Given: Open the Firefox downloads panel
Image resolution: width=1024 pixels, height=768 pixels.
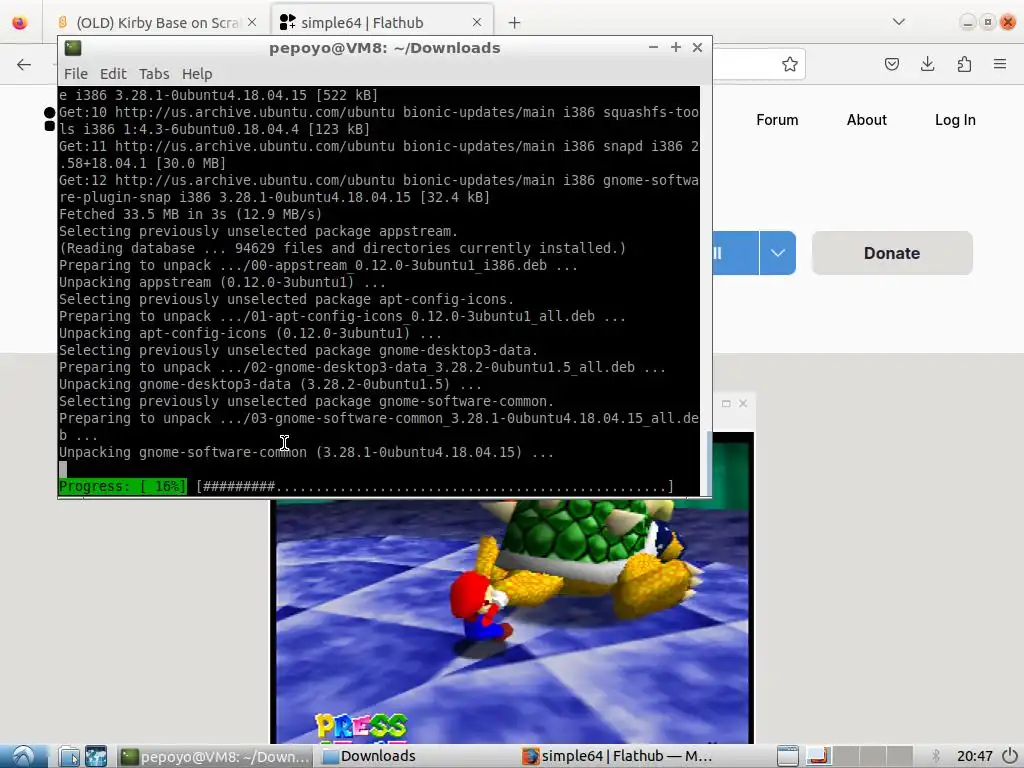Looking at the screenshot, I should click(927, 64).
